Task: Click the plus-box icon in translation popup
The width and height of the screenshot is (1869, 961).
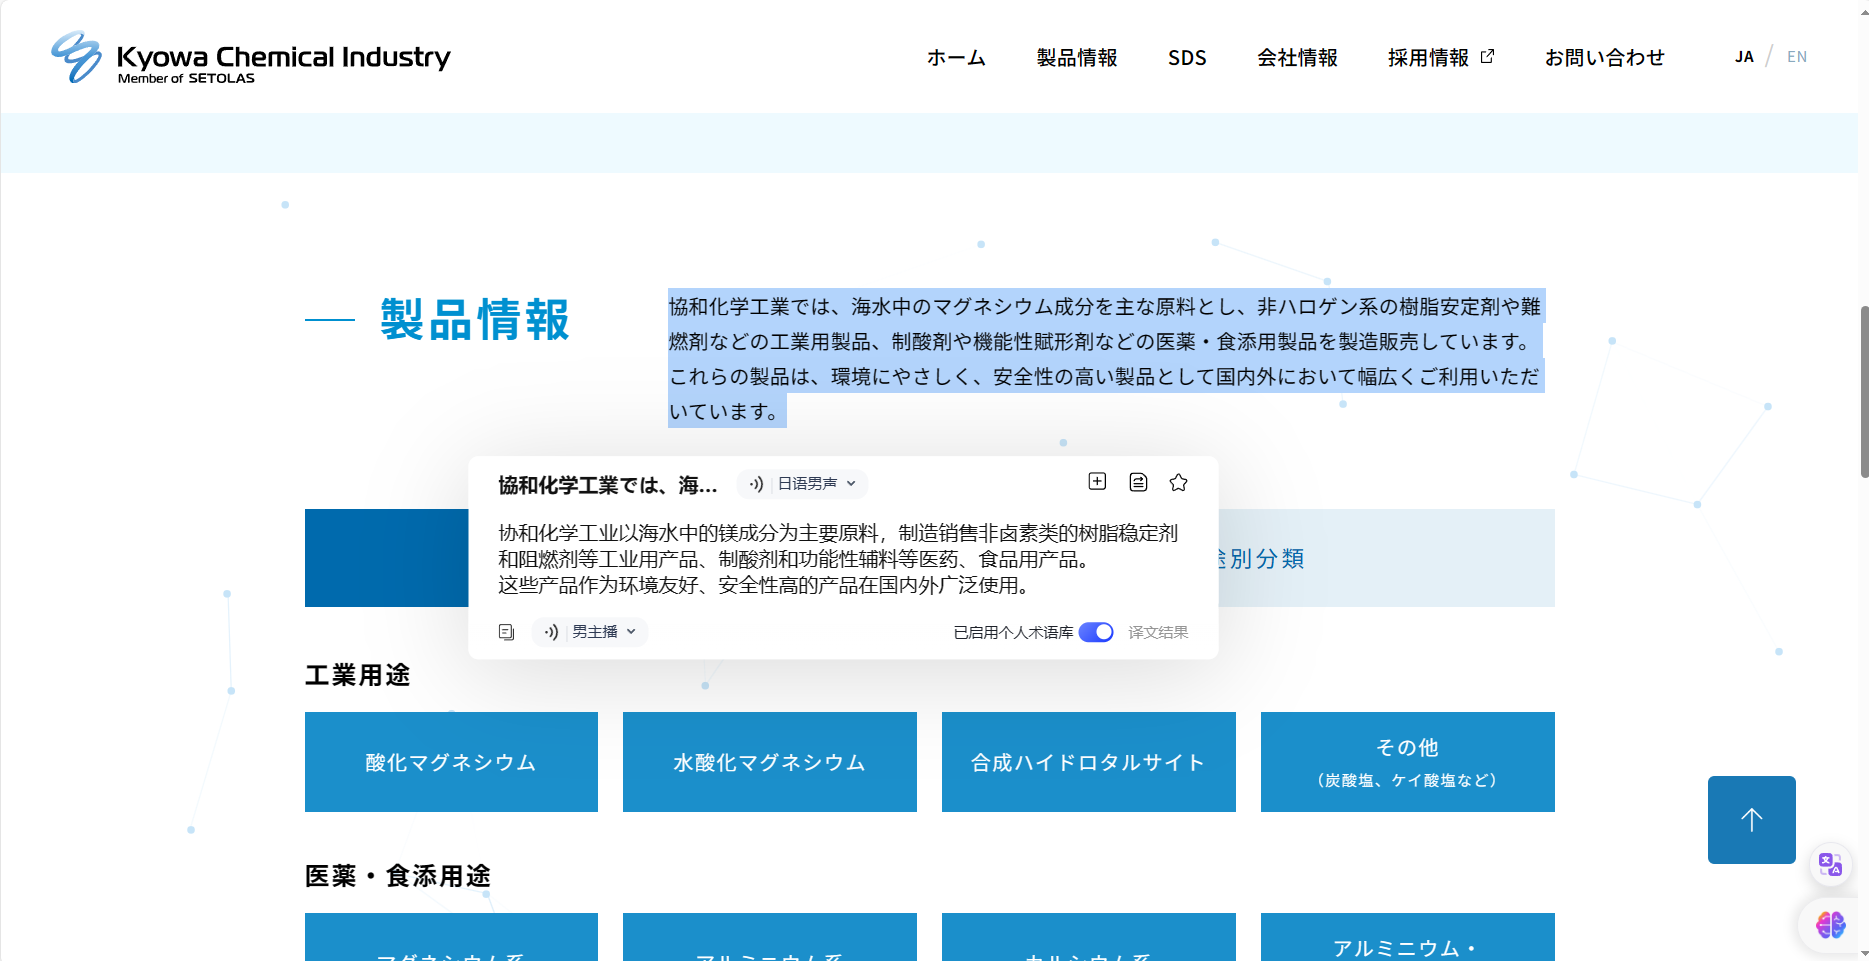Action: [x=1097, y=482]
